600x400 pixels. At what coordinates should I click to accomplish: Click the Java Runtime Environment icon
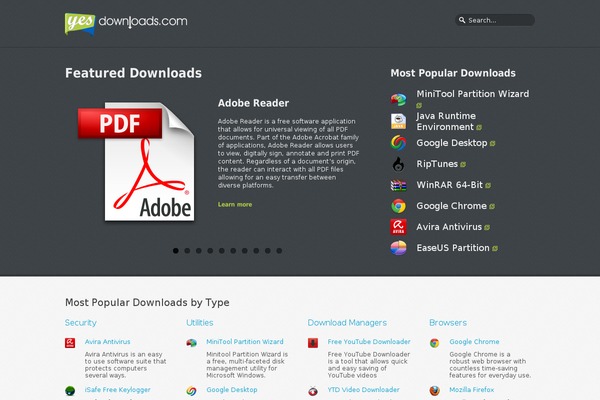click(x=398, y=121)
